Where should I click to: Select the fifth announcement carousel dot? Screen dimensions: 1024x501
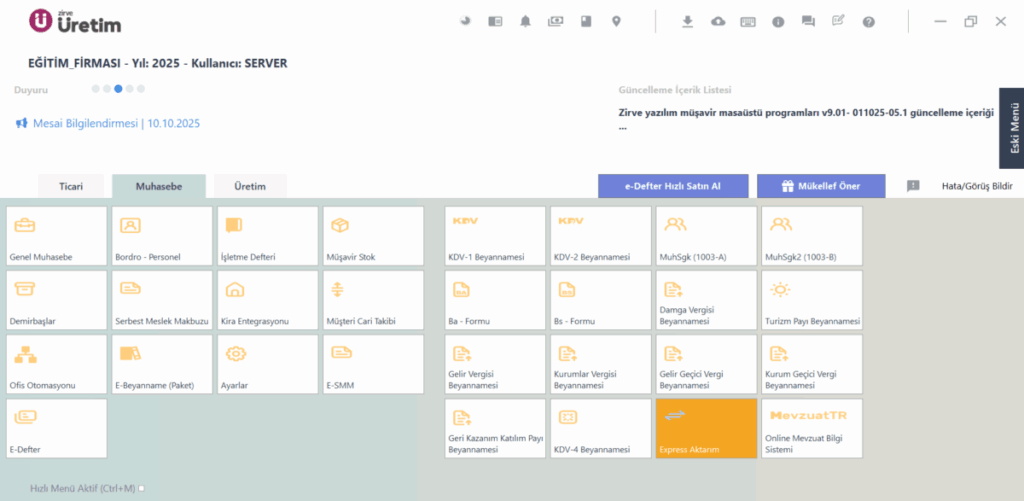point(140,89)
